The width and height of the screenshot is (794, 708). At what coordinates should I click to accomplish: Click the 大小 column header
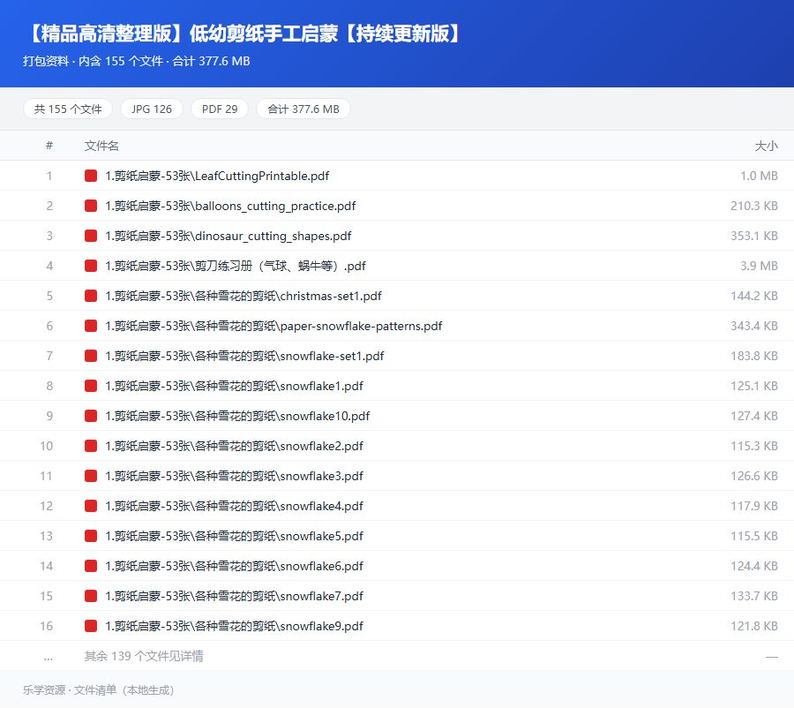[x=766, y=146]
